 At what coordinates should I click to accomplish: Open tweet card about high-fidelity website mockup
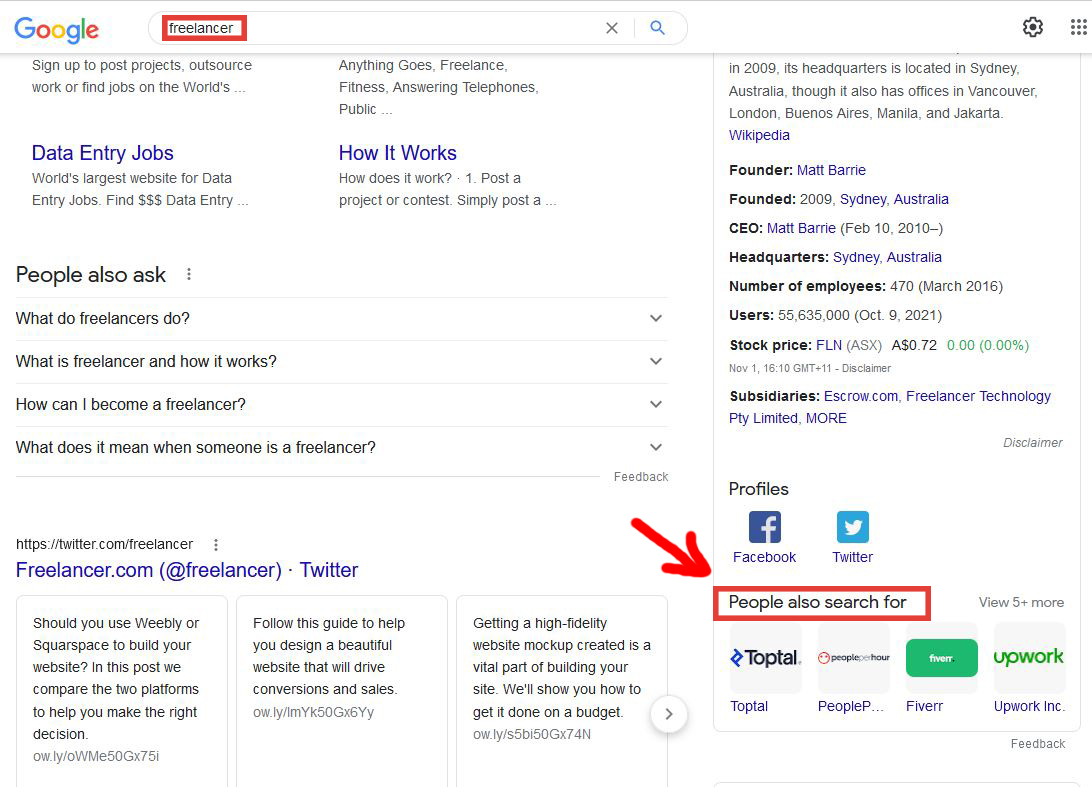click(561, 691)
